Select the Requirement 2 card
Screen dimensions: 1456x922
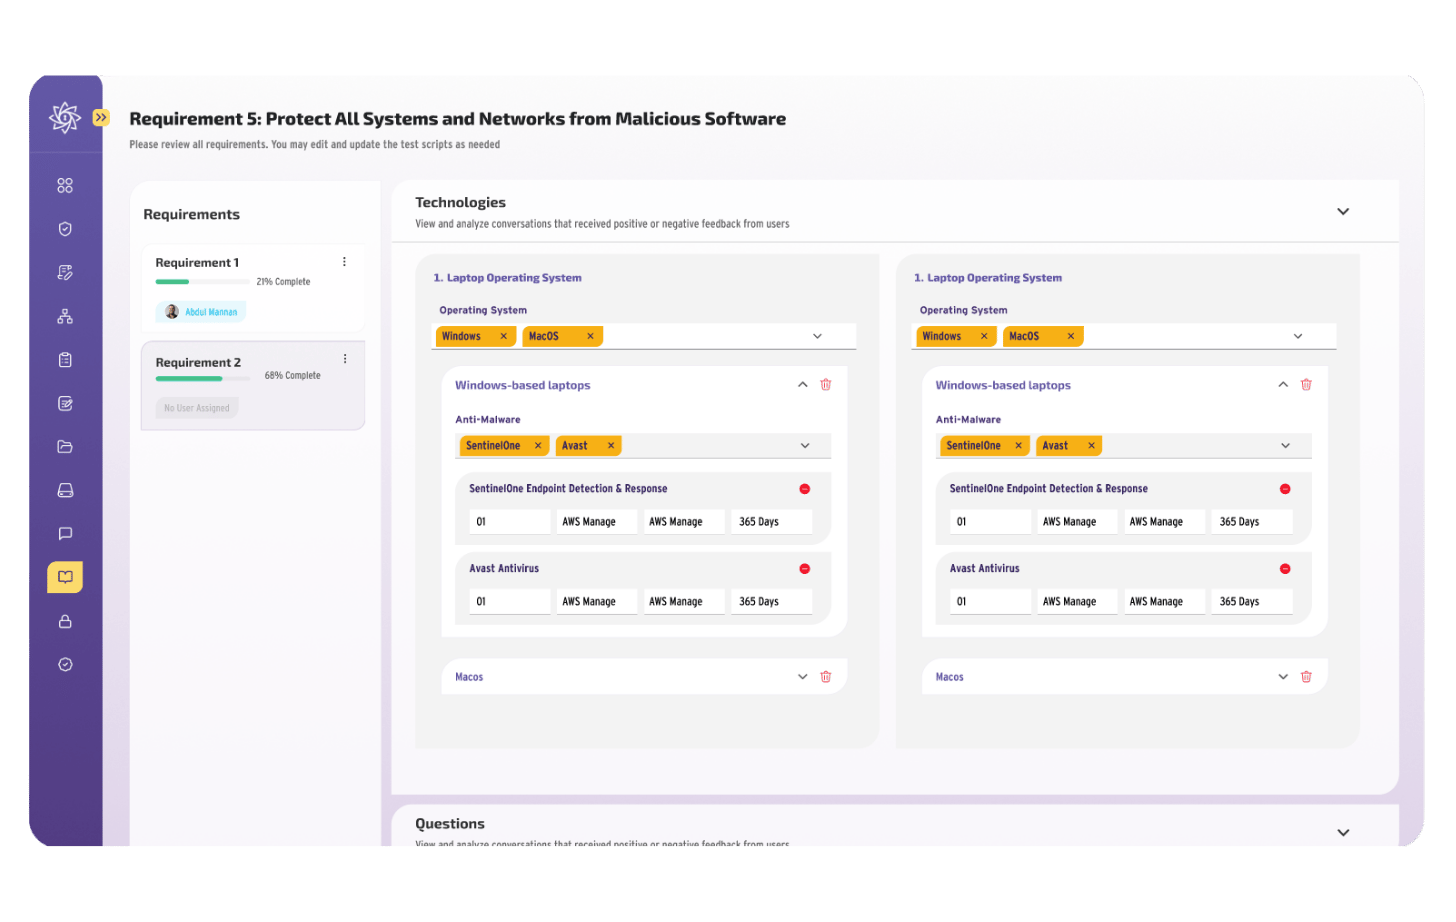click(253, 386)
